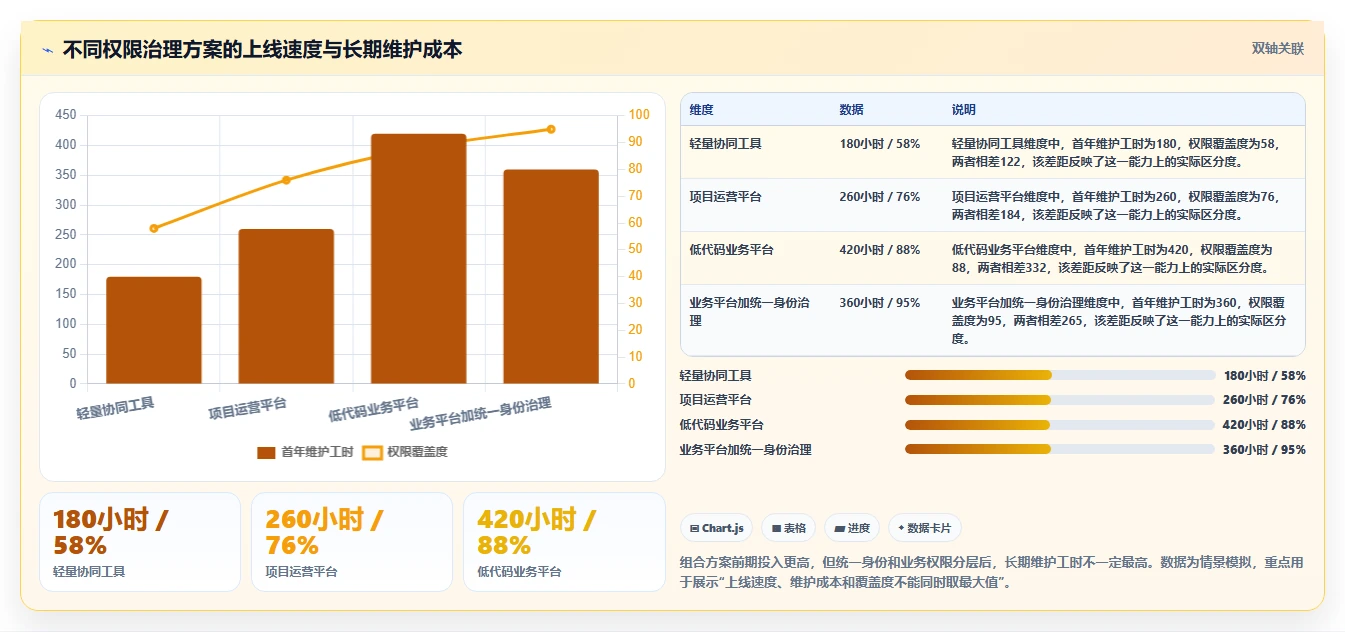The width and height of the screenshot is (1345, 632).
Task: Click the 业务平台加统一身份治理 progress bar
Action: 1060,449
